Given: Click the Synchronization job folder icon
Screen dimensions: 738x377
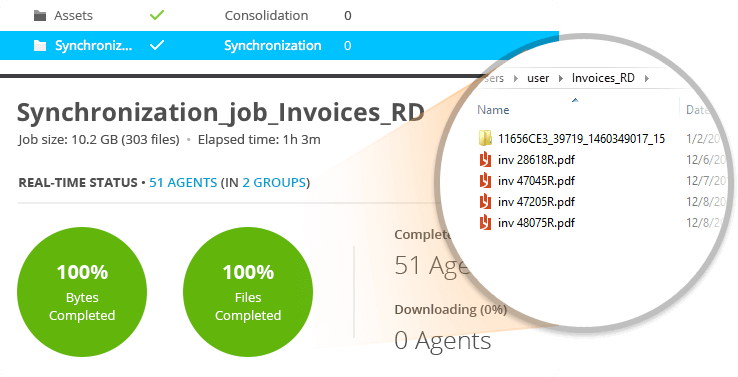Looking at the screenshot, I should [40, 46].
